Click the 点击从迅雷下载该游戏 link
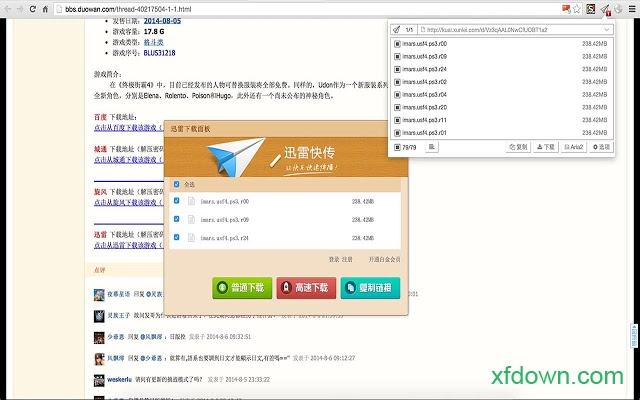The height and width of the screenshot is (400, 640). pyautogui.click(x=129, y=245)
